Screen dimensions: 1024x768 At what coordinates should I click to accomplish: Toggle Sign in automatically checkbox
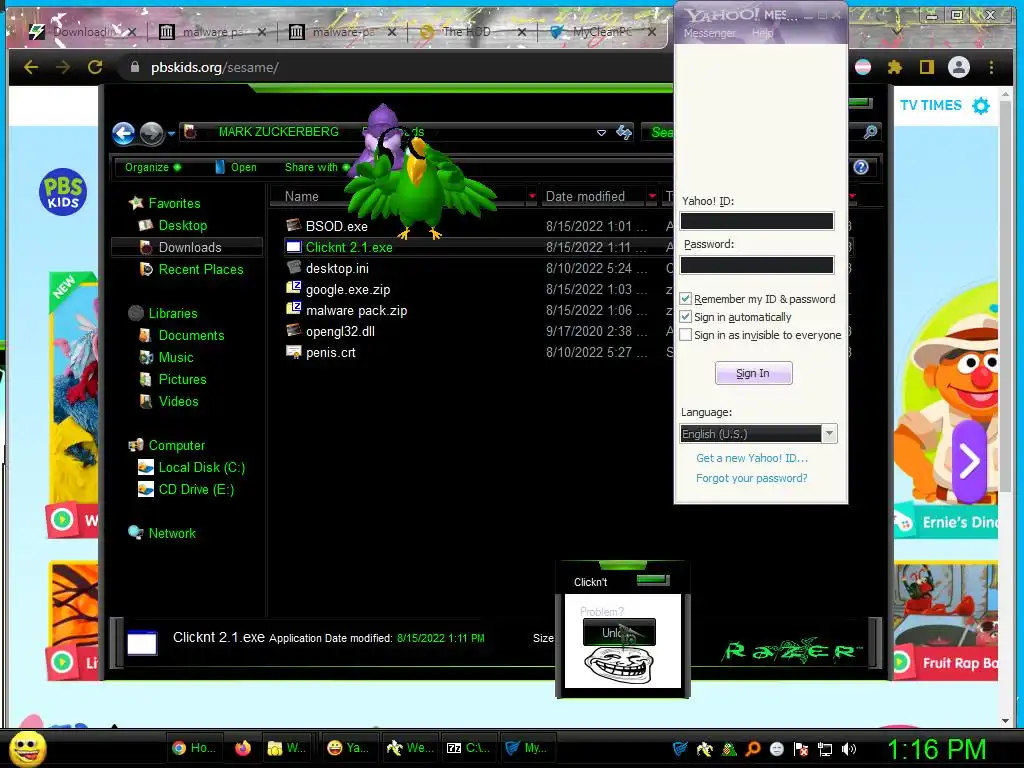coord(685,317)
